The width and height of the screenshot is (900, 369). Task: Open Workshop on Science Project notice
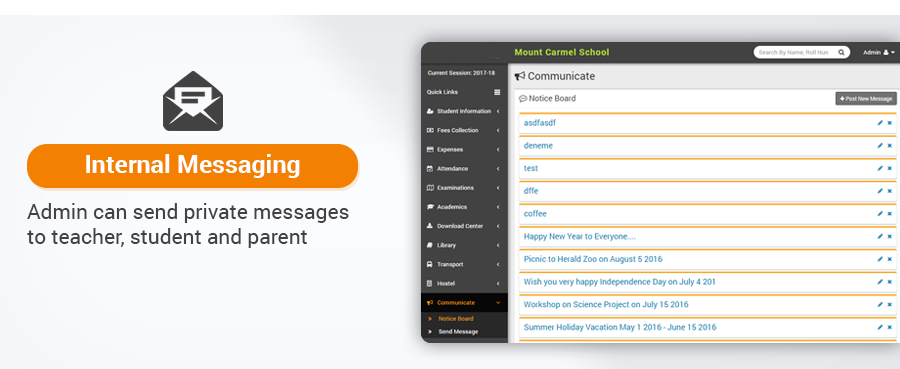(x=606, y=304)
